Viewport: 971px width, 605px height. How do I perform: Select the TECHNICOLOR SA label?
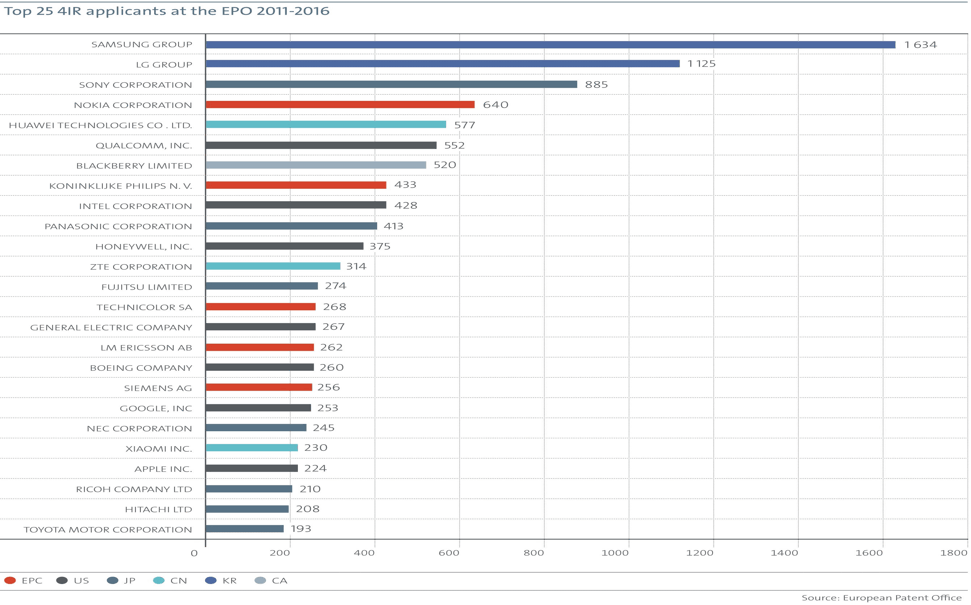pyautogui.click(x=144, y=307)
